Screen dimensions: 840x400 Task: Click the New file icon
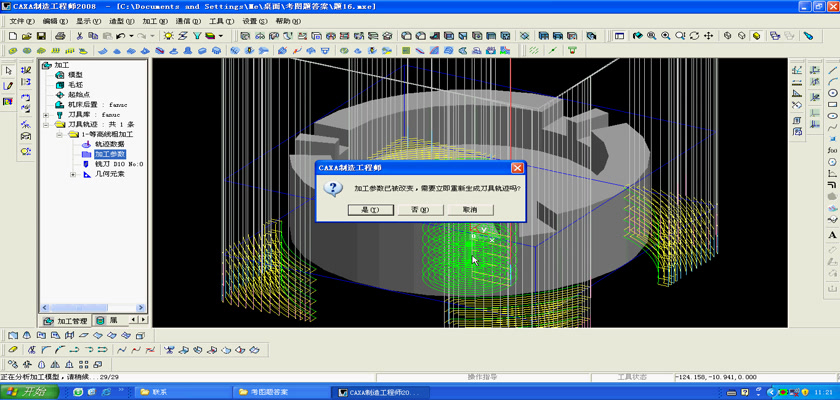tap(13, 36)
